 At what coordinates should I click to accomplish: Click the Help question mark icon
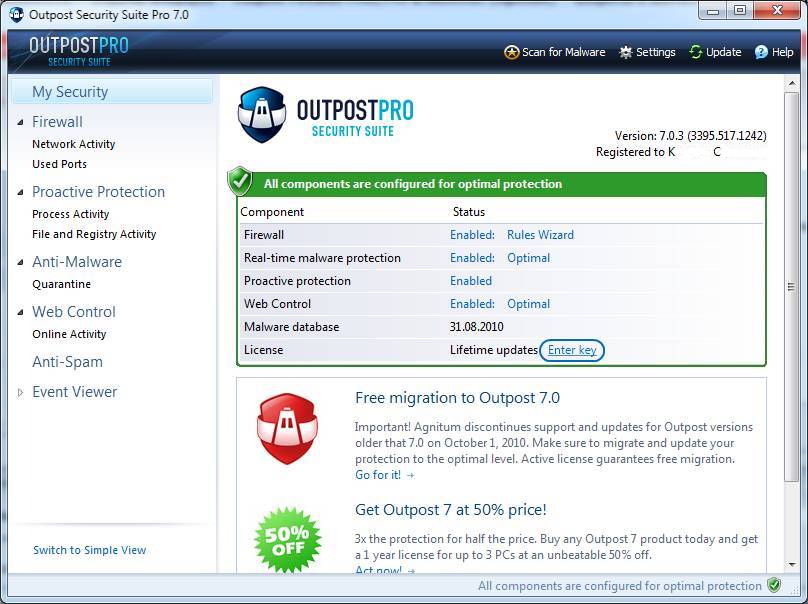click(761, 52)
